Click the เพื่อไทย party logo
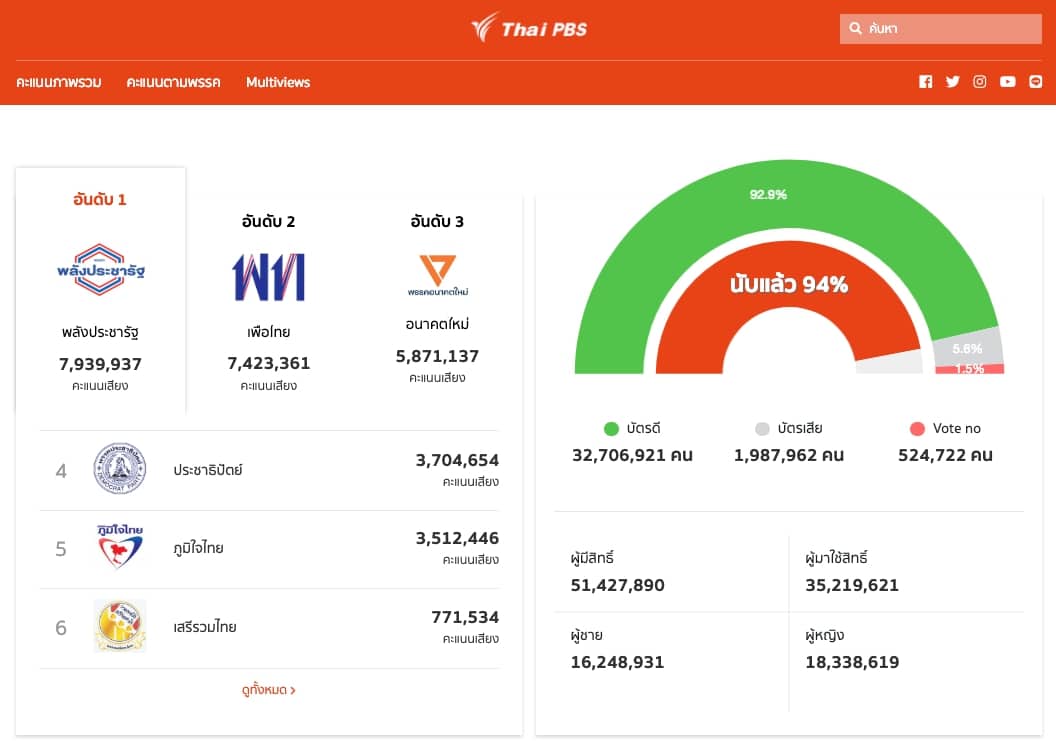 [x=269, y=277]
